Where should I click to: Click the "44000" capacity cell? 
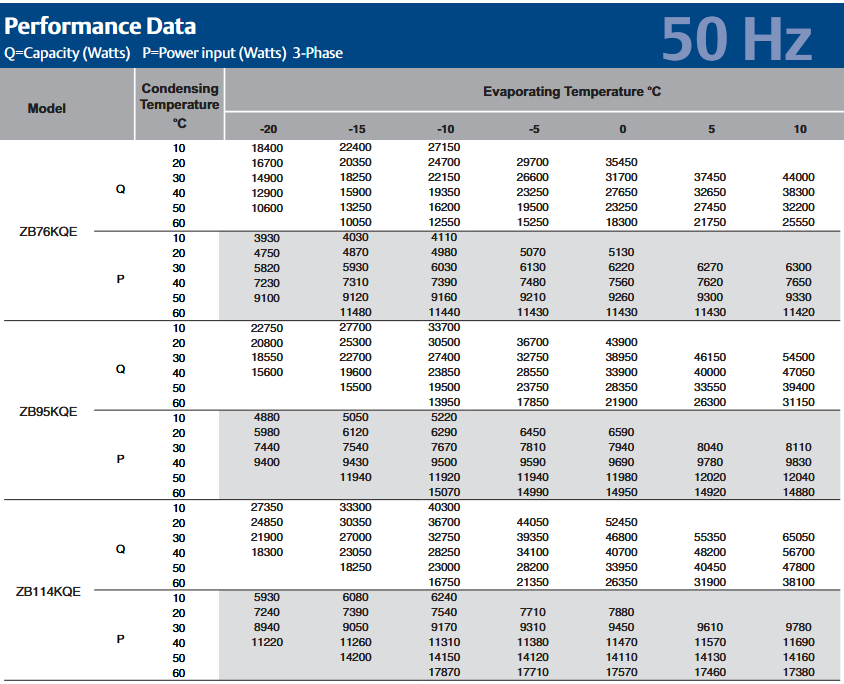[x=798, y=177]
